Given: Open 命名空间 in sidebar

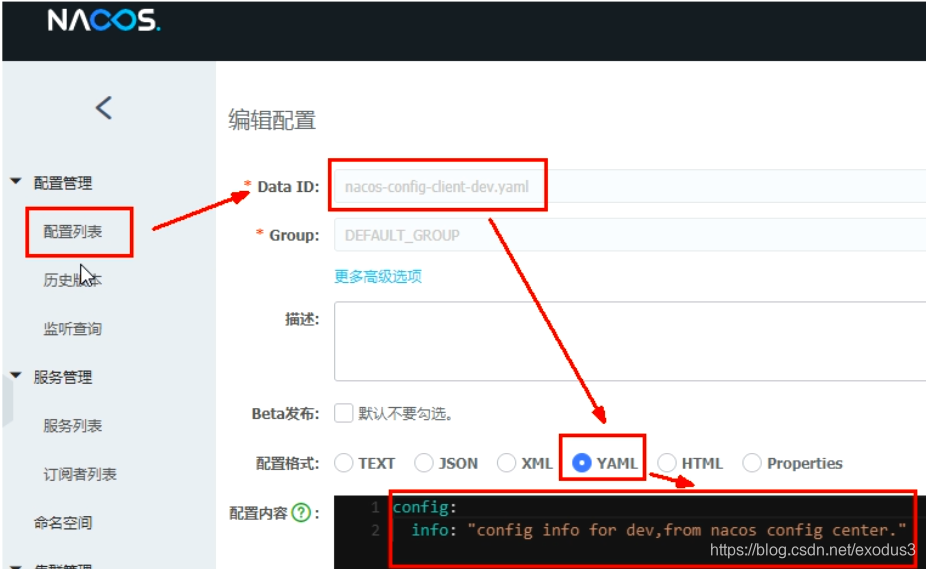Looking at the screenshot, I should (x=63, y=522).
